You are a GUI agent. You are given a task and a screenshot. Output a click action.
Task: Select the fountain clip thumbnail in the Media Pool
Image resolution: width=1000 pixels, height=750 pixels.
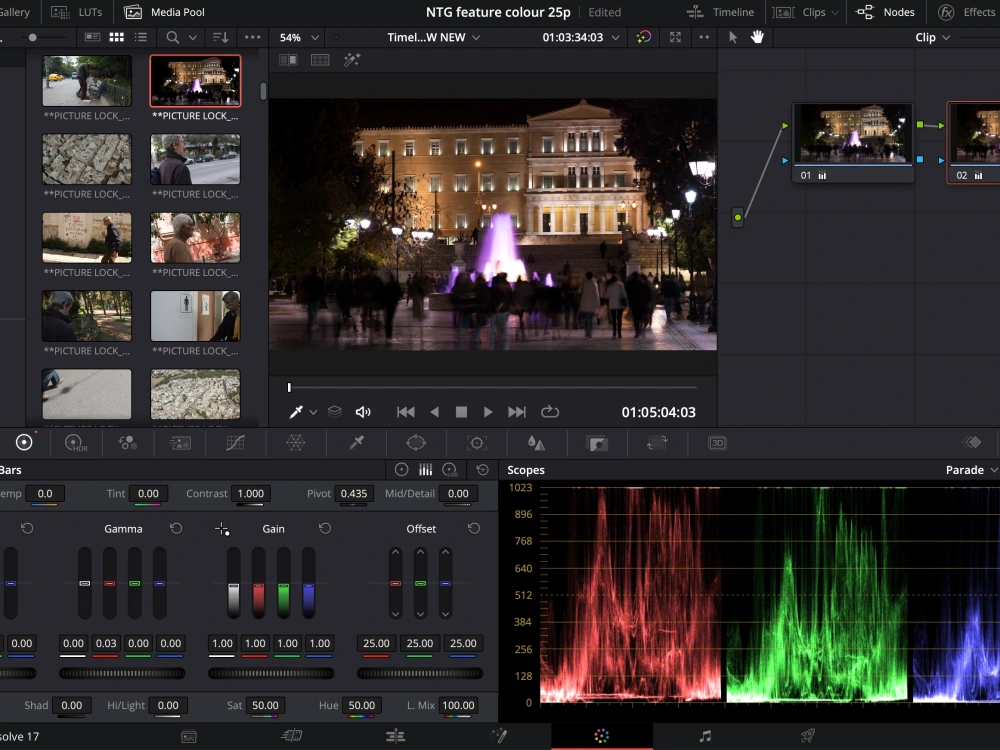click(x=195, y=81)
